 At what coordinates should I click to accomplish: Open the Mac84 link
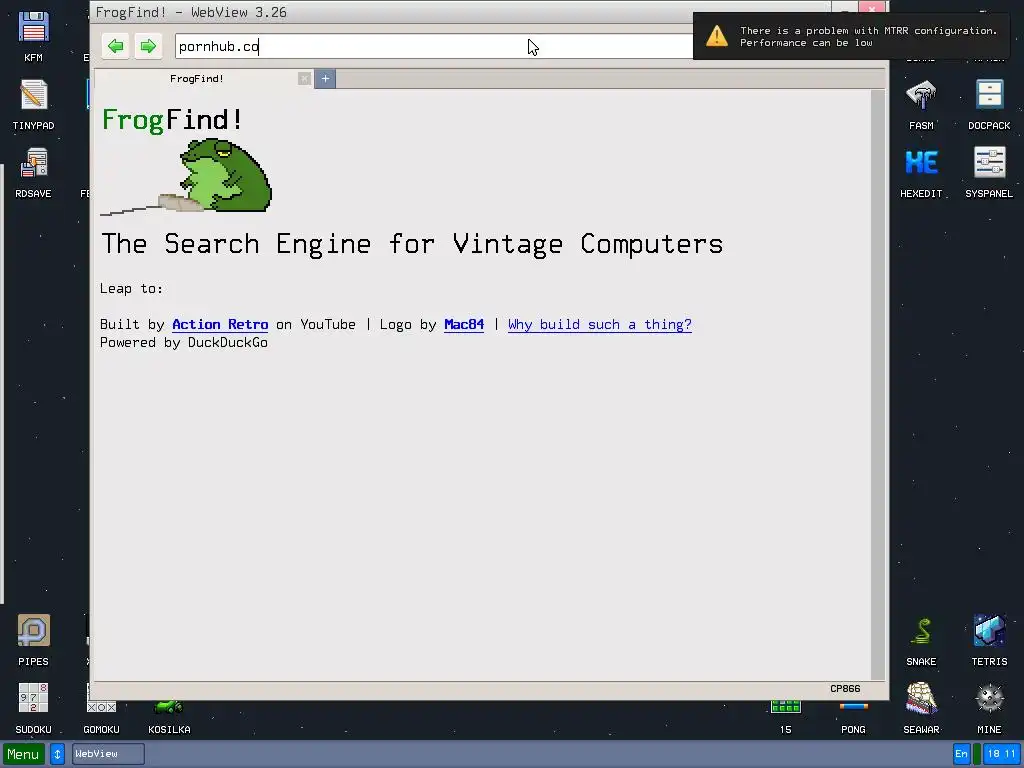click(464, 325)
